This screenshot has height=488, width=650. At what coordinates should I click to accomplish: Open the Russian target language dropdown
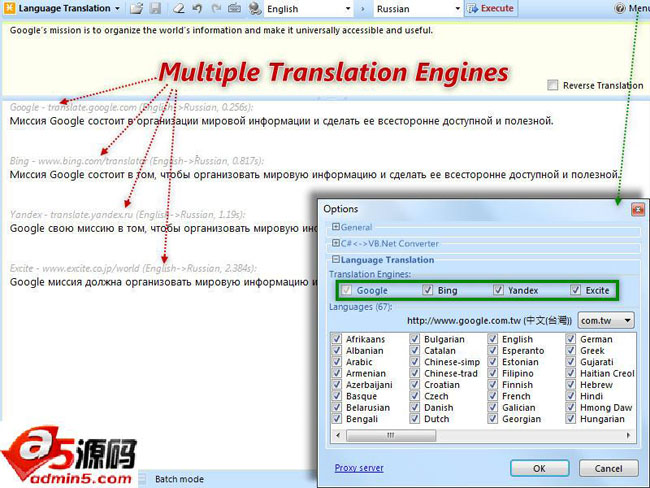418,9
